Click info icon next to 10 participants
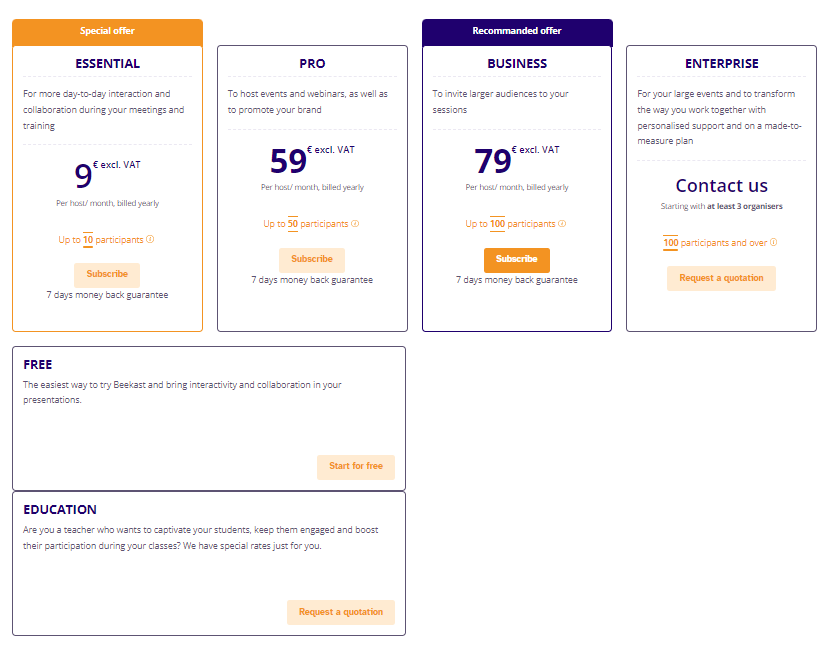829x653 pixels. pos(150,239)
